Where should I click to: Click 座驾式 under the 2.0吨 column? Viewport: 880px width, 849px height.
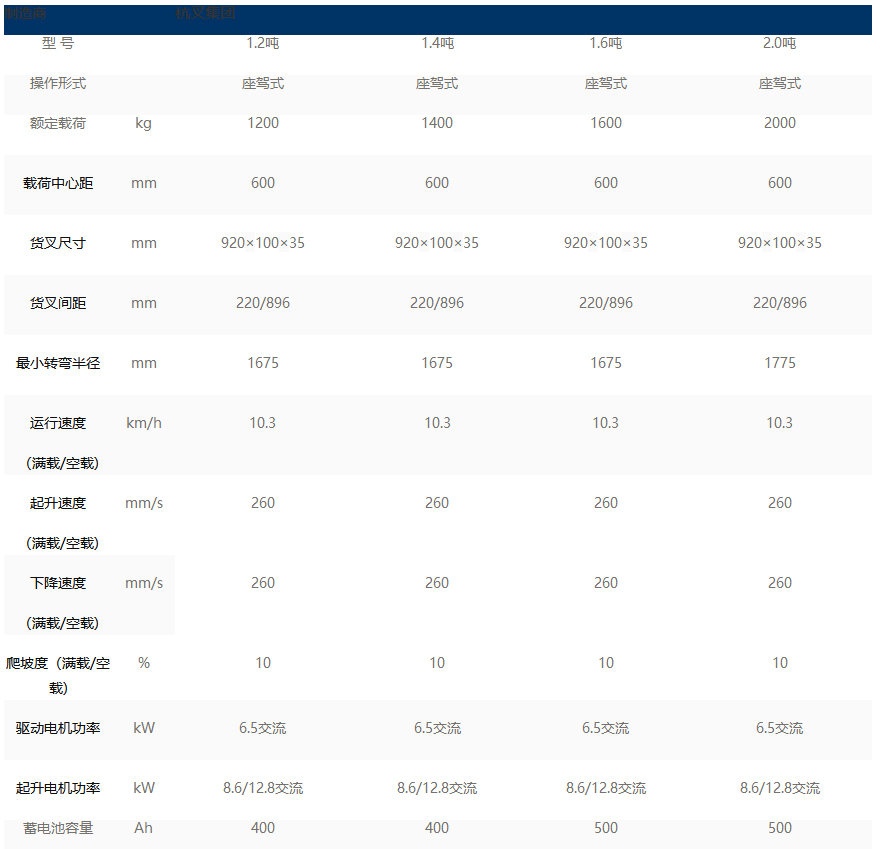coord(780,84)
